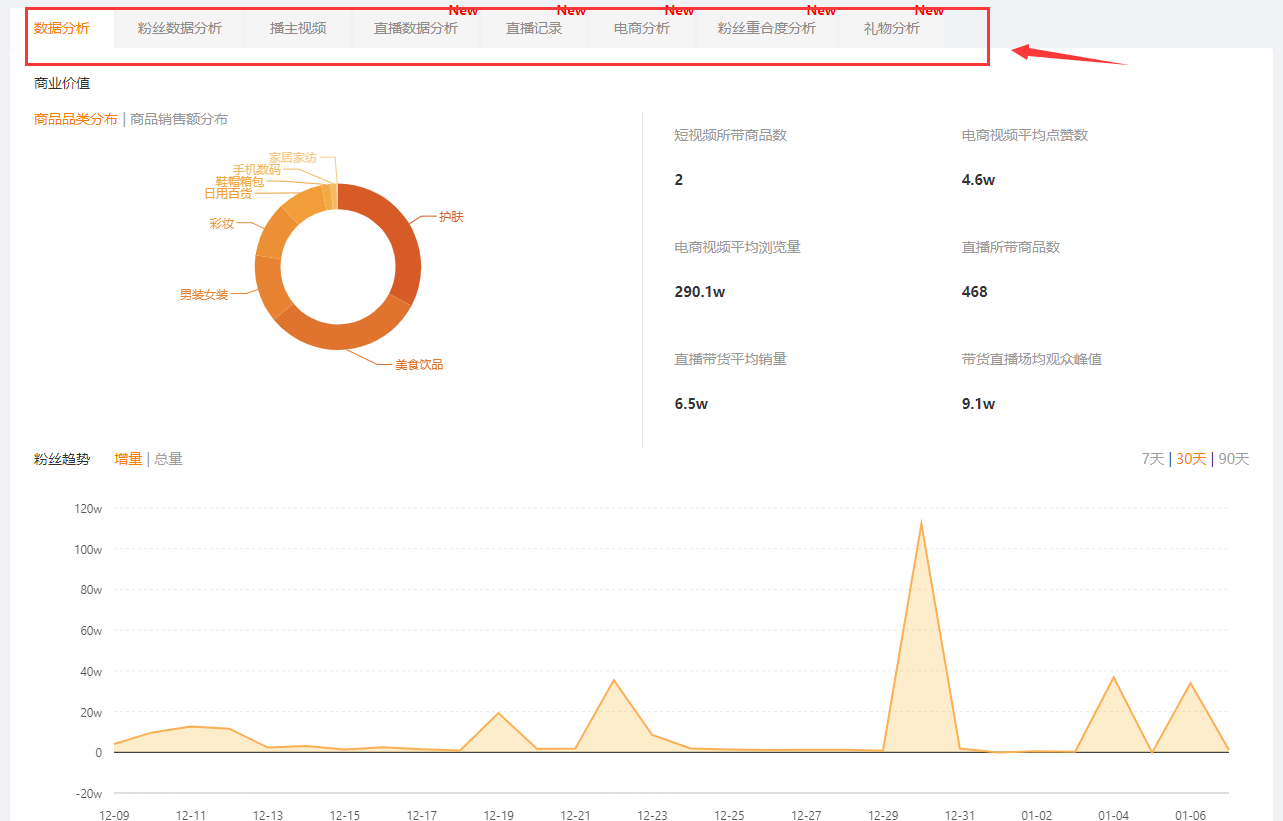Open the 礼物分析 tab
Viewport: 1283px width, 821px height.
[x=892, y=28]
